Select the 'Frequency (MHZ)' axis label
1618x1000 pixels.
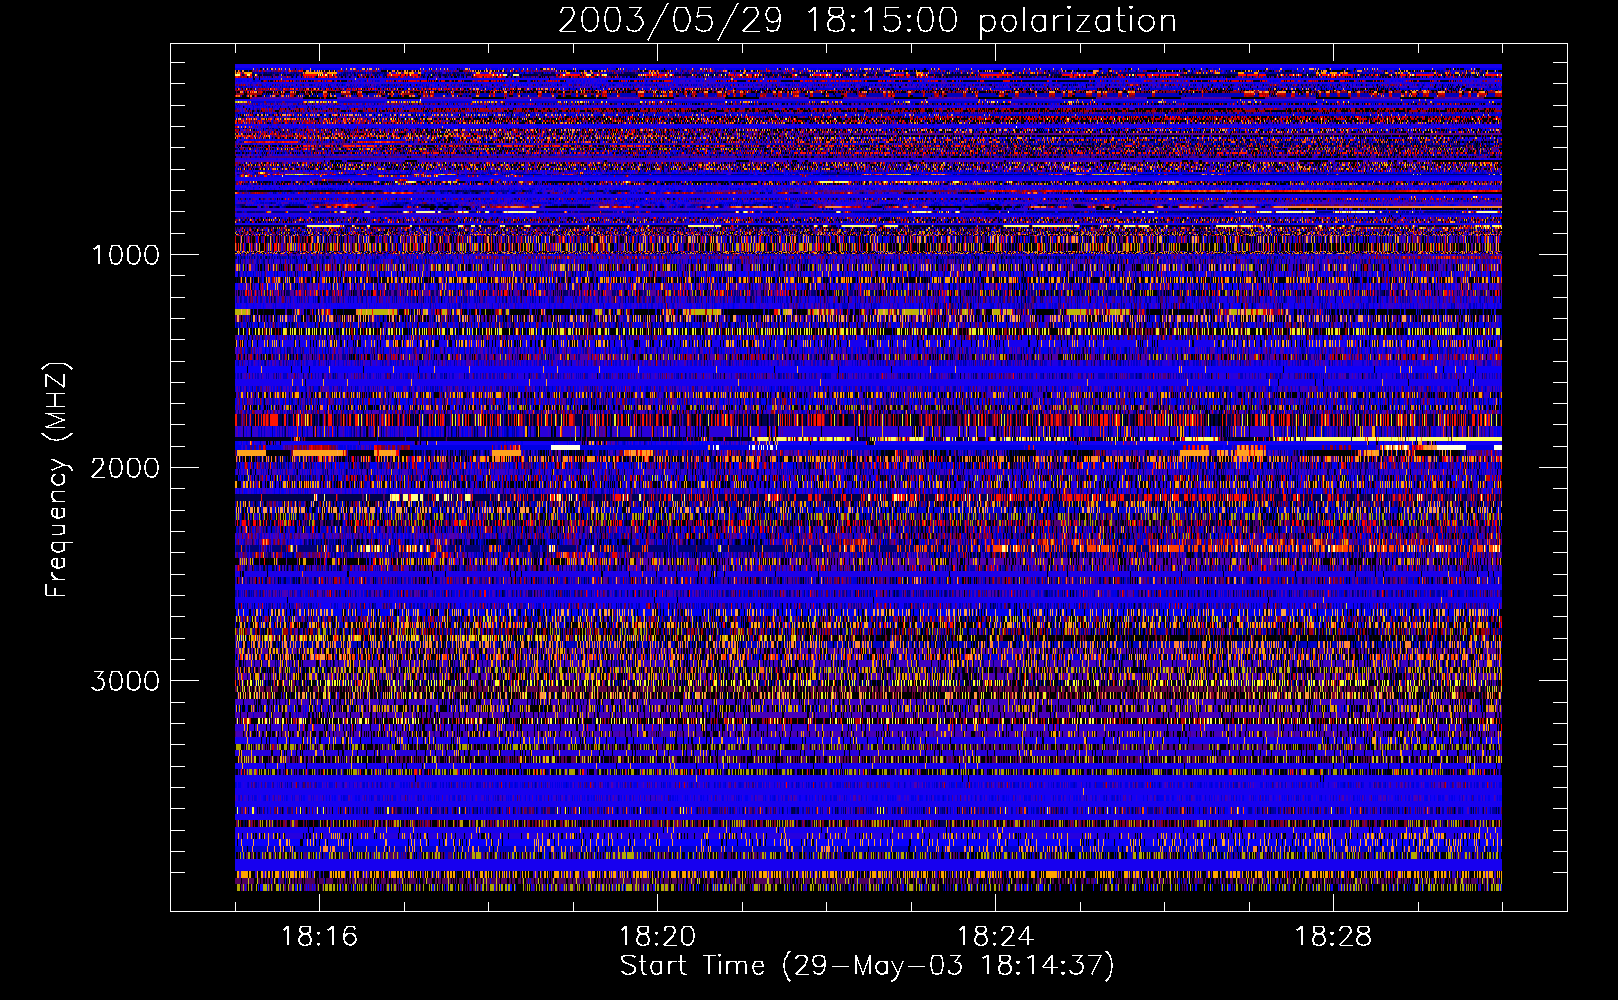click(57, 480)
